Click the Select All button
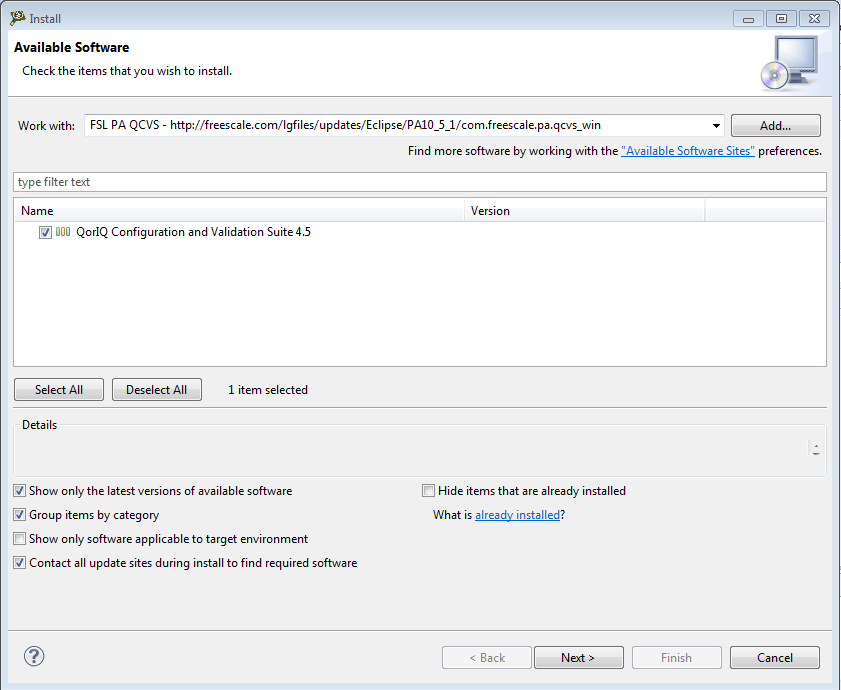The height and width of the screenshot is (690, 841). coord(59,390)
